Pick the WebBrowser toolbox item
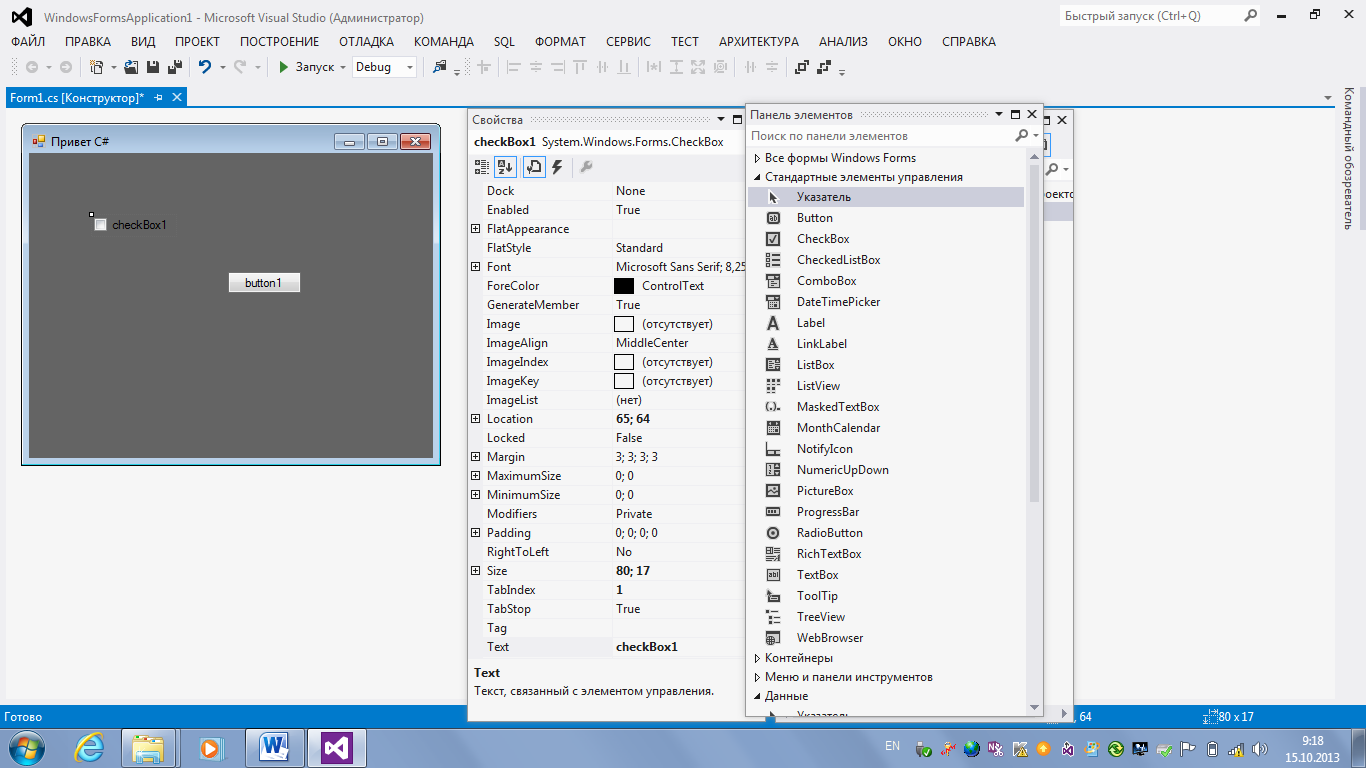 click(x=886, y=638)
